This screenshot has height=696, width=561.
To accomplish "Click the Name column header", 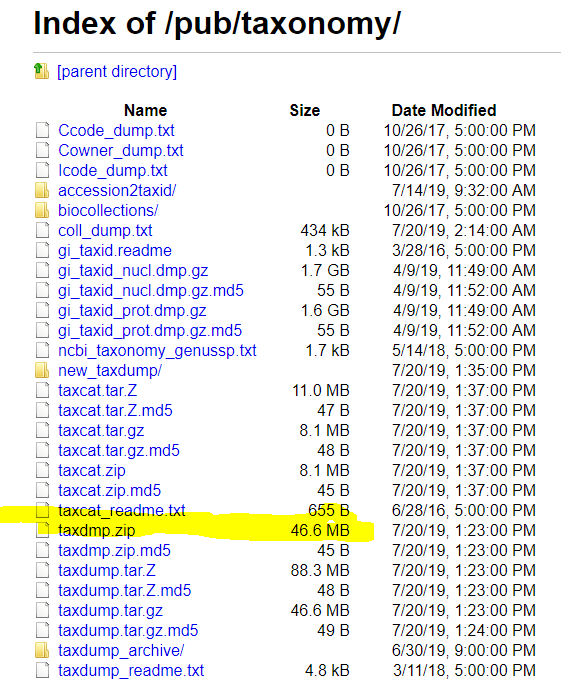I will (146, 110).
